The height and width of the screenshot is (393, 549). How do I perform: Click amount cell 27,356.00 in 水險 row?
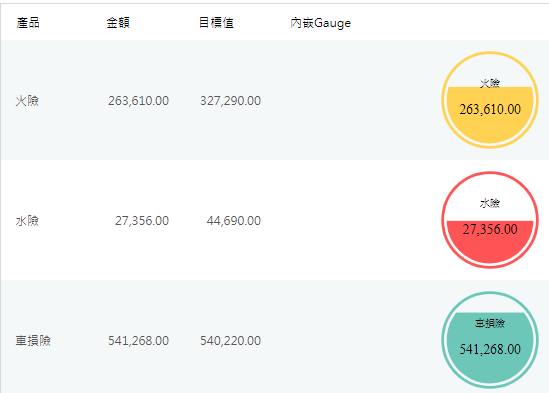point(142,221)
